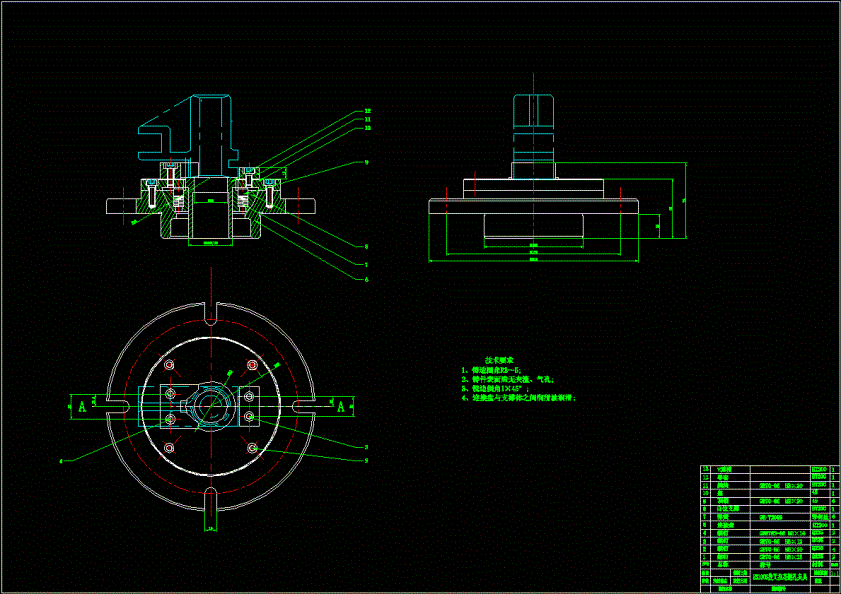
Task: Click balloon number 4 left of plan view
Action: [61, 461]
